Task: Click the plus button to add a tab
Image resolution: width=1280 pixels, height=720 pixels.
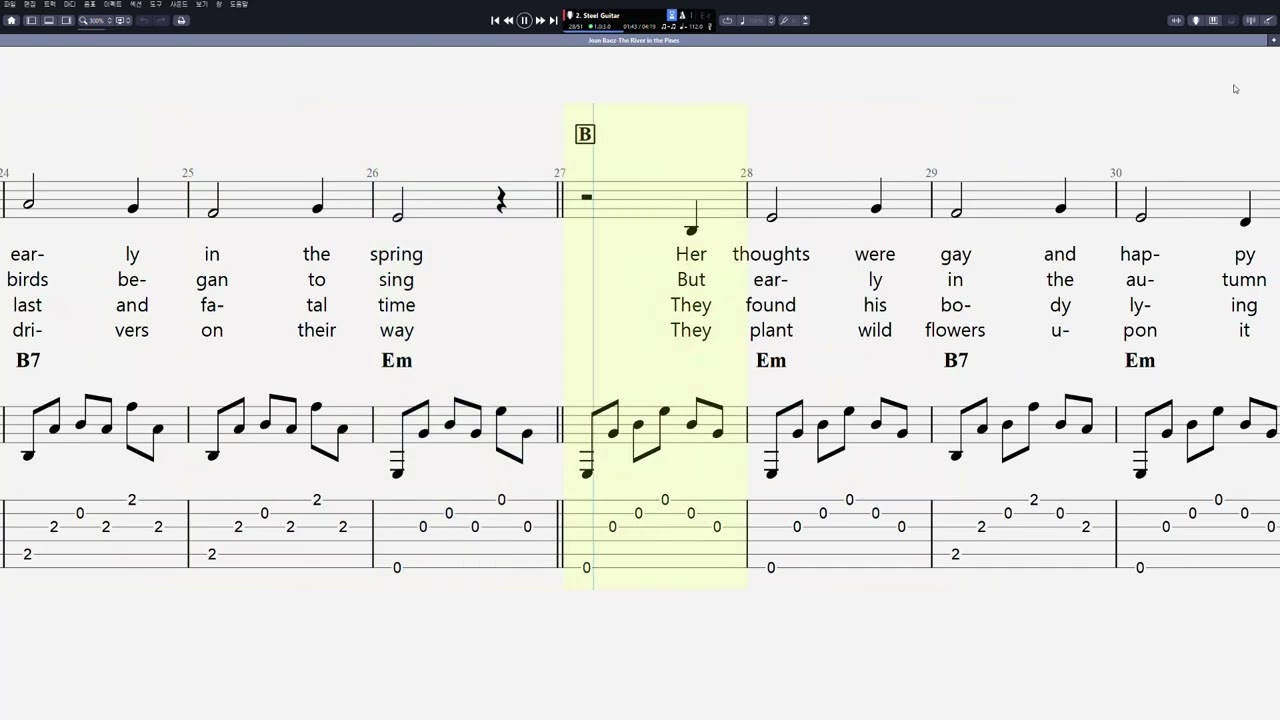Action: tap(1274, 40)
